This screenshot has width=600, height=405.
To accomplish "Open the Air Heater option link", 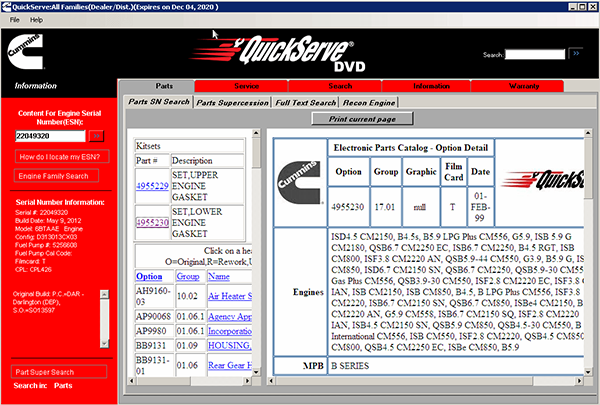I will [230, 296].
